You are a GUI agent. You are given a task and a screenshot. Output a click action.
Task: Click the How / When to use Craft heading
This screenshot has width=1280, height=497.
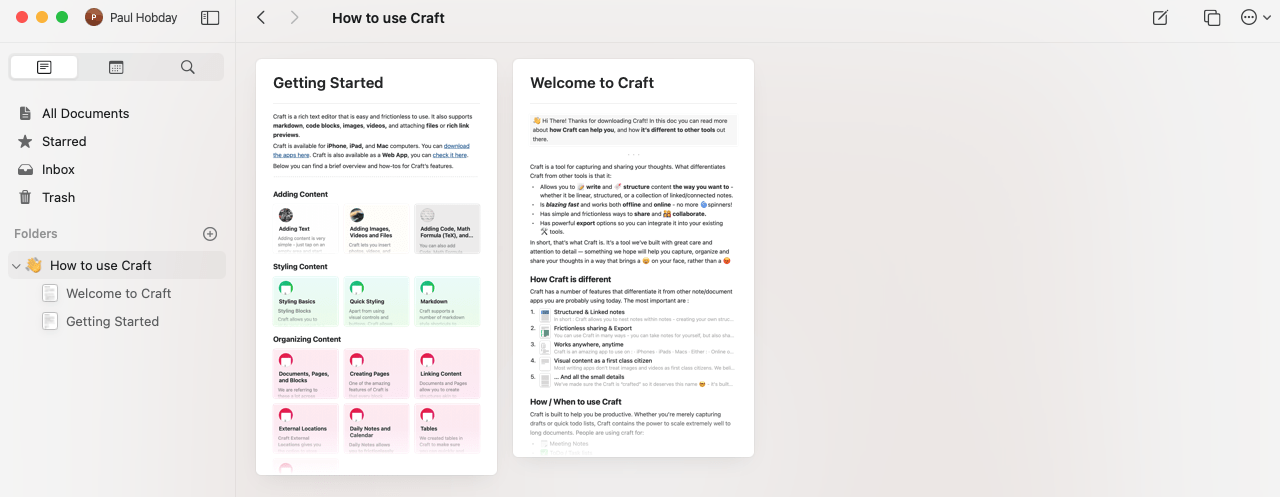tap(576, 402)
